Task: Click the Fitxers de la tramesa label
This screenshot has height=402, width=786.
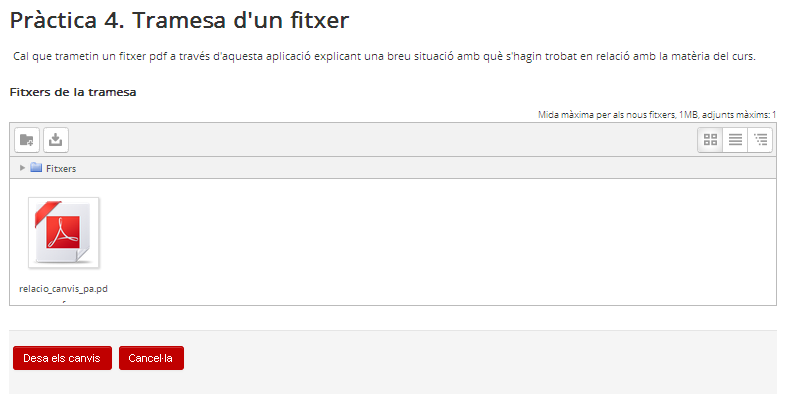Action: point(73,92)
